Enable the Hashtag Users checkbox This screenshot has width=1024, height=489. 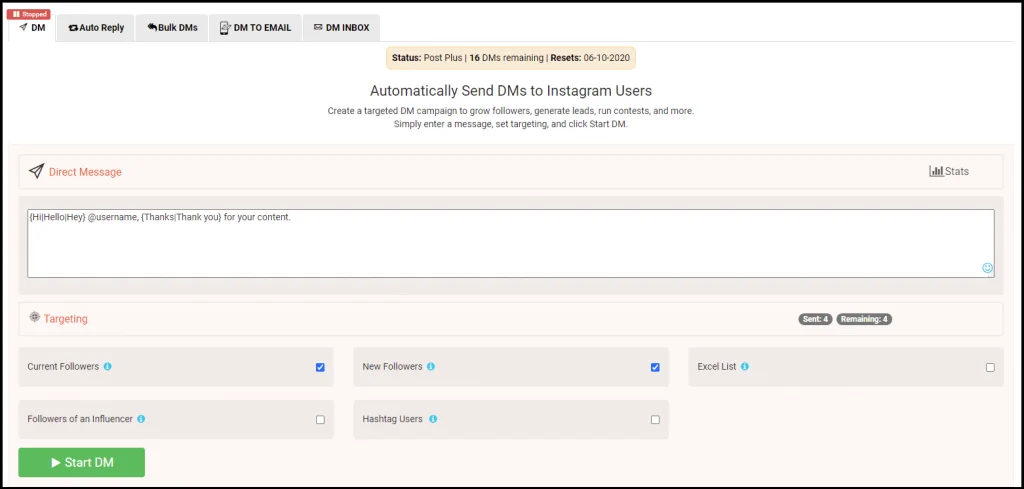coord(655,420)
